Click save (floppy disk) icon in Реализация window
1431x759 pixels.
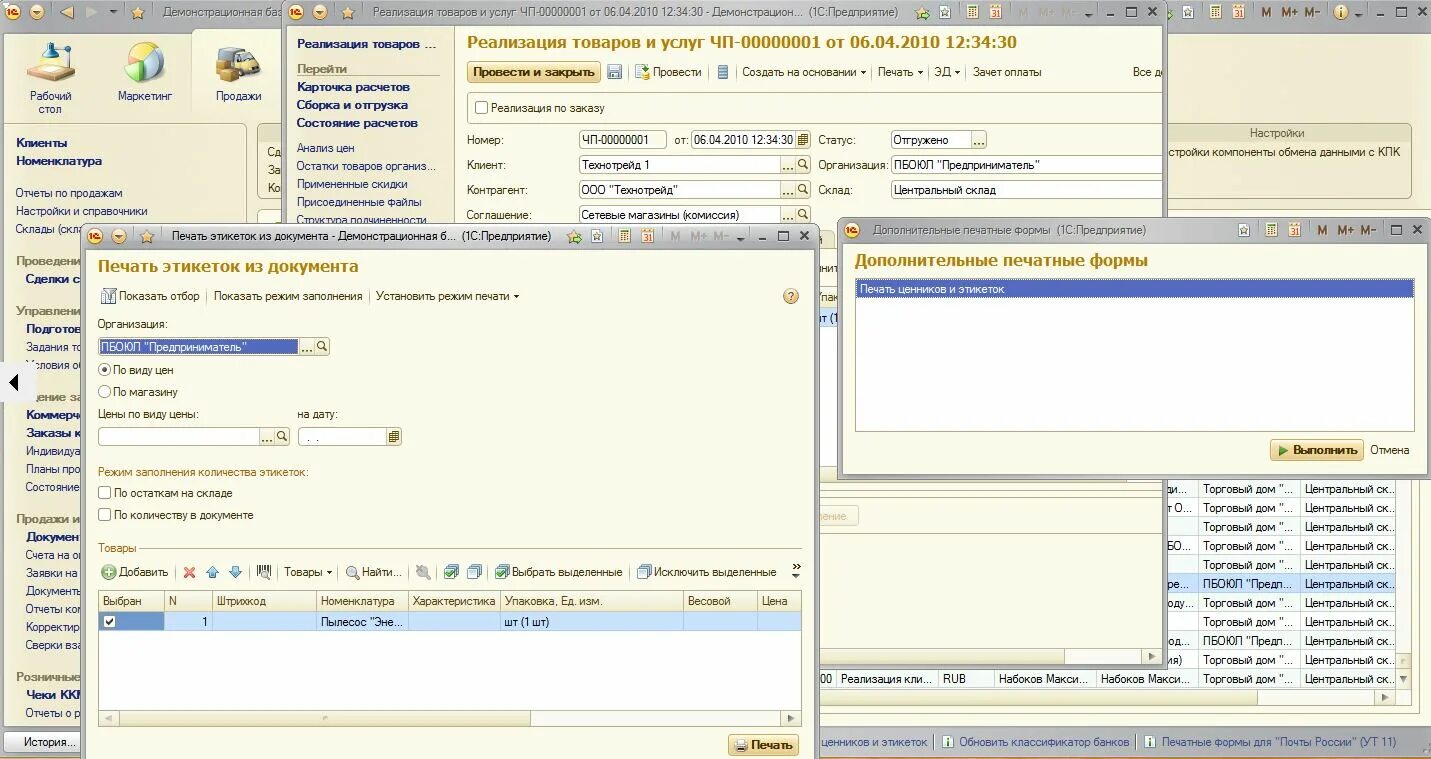pos(615,72)
